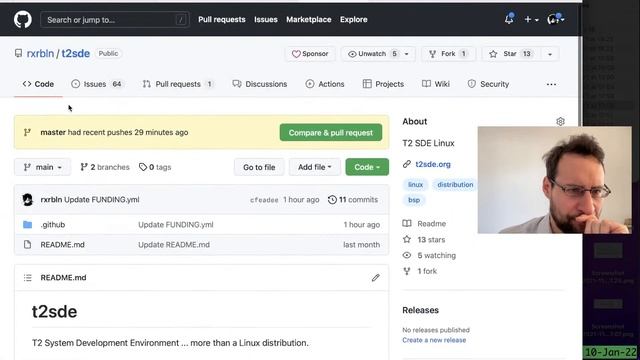Open Releases heading link
The image size is (640, 360).
[420, 310]
